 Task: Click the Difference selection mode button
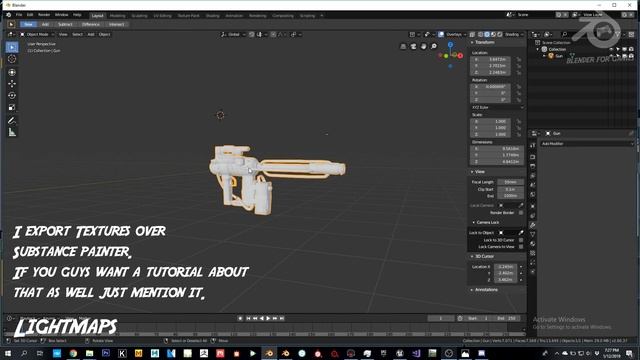(91, 24)
